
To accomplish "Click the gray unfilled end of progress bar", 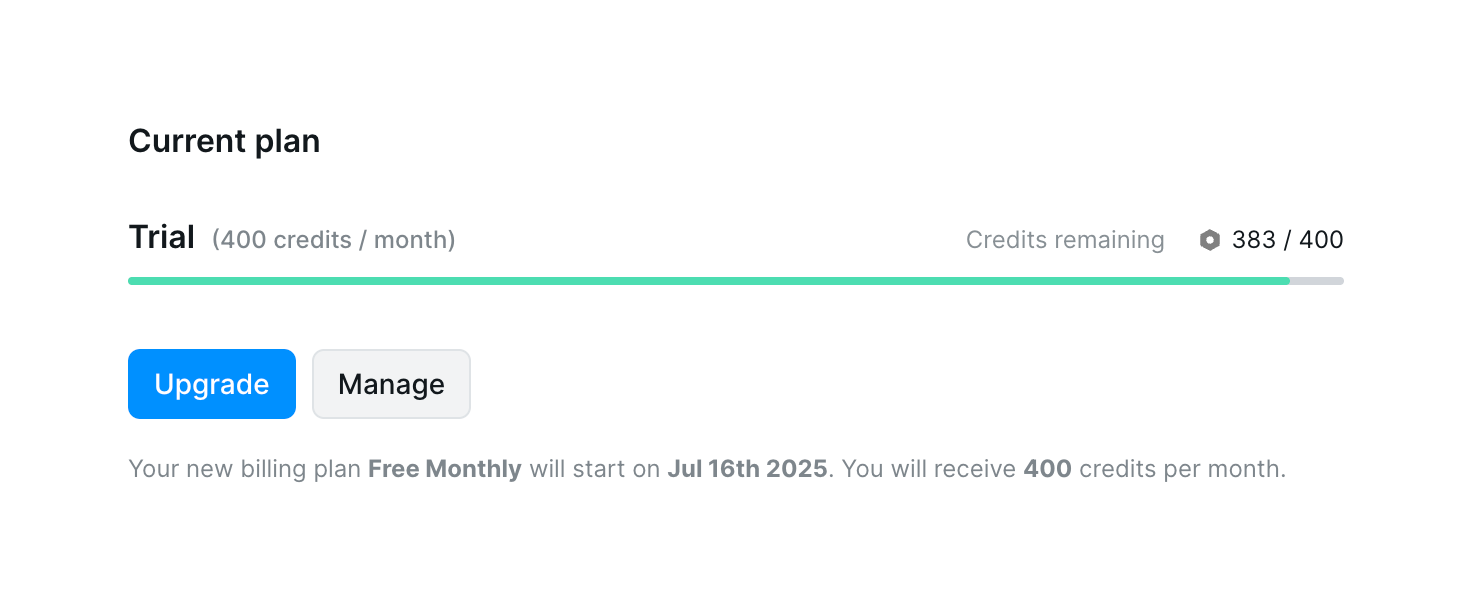I will [x=1317, y=281].
